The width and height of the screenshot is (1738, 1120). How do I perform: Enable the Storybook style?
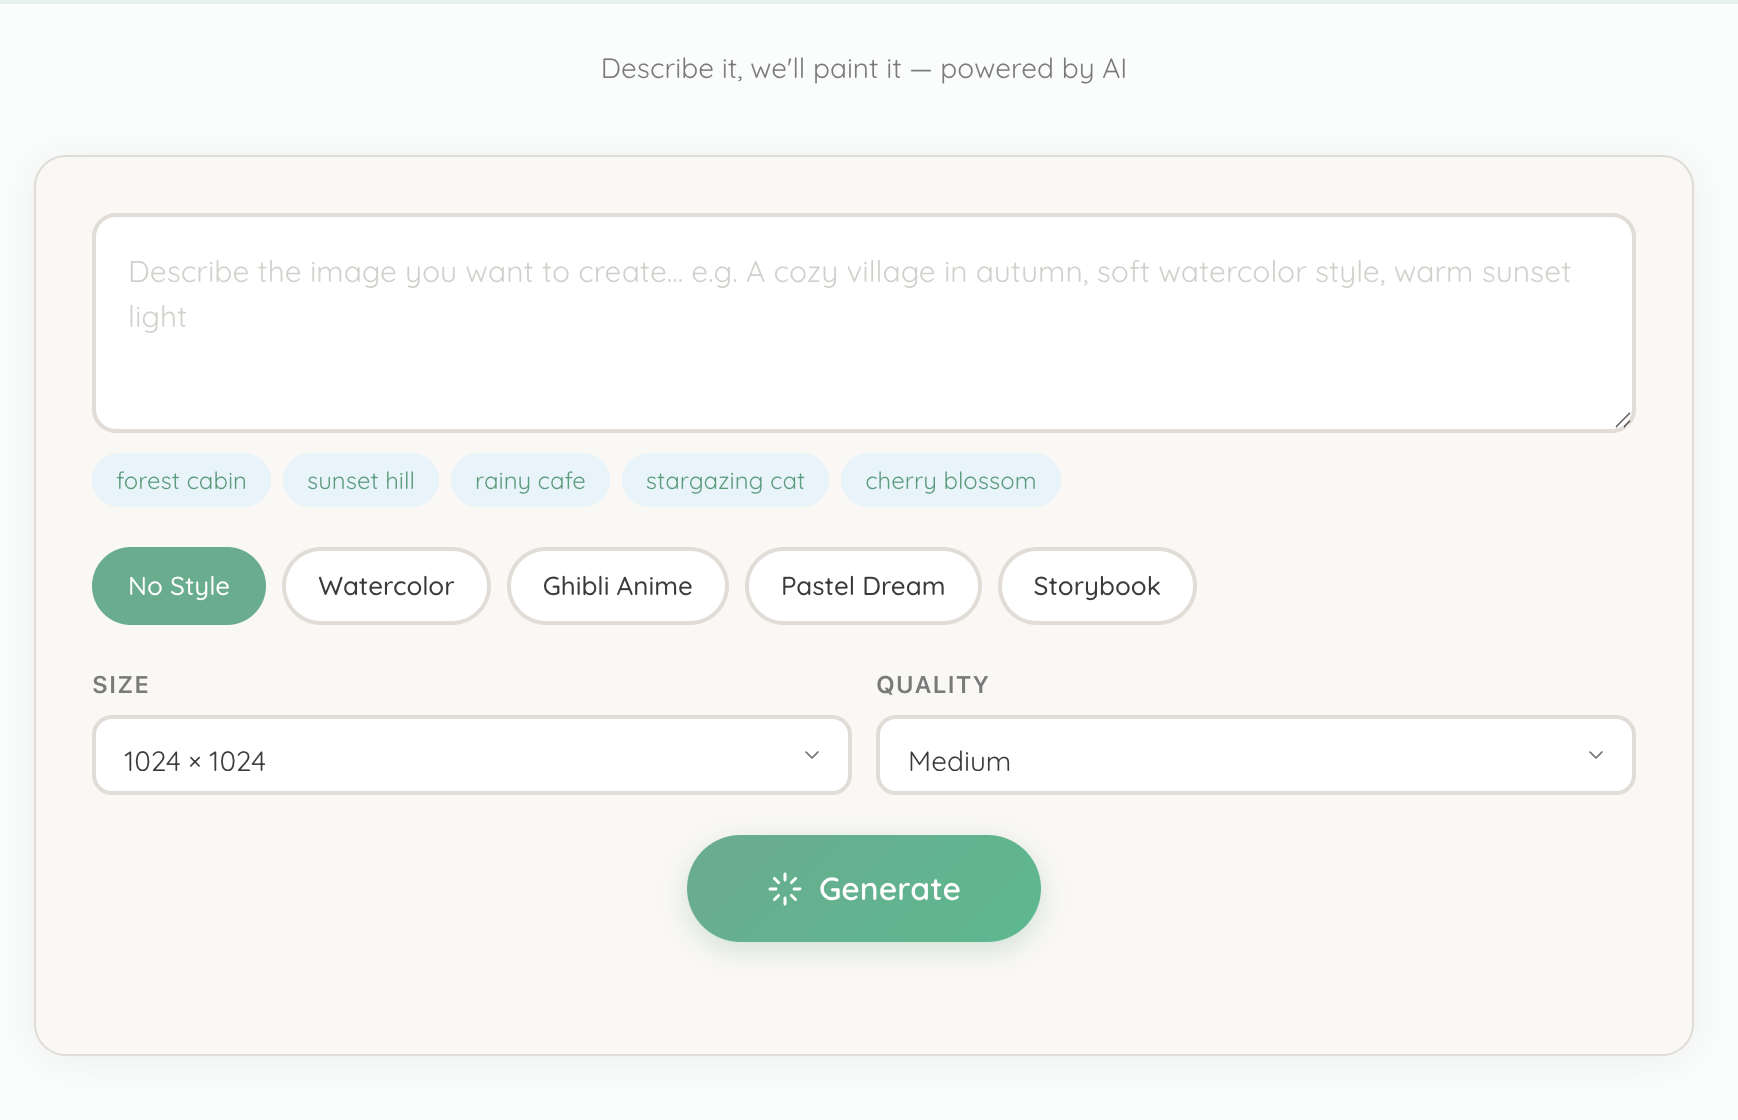point(1096,586)
